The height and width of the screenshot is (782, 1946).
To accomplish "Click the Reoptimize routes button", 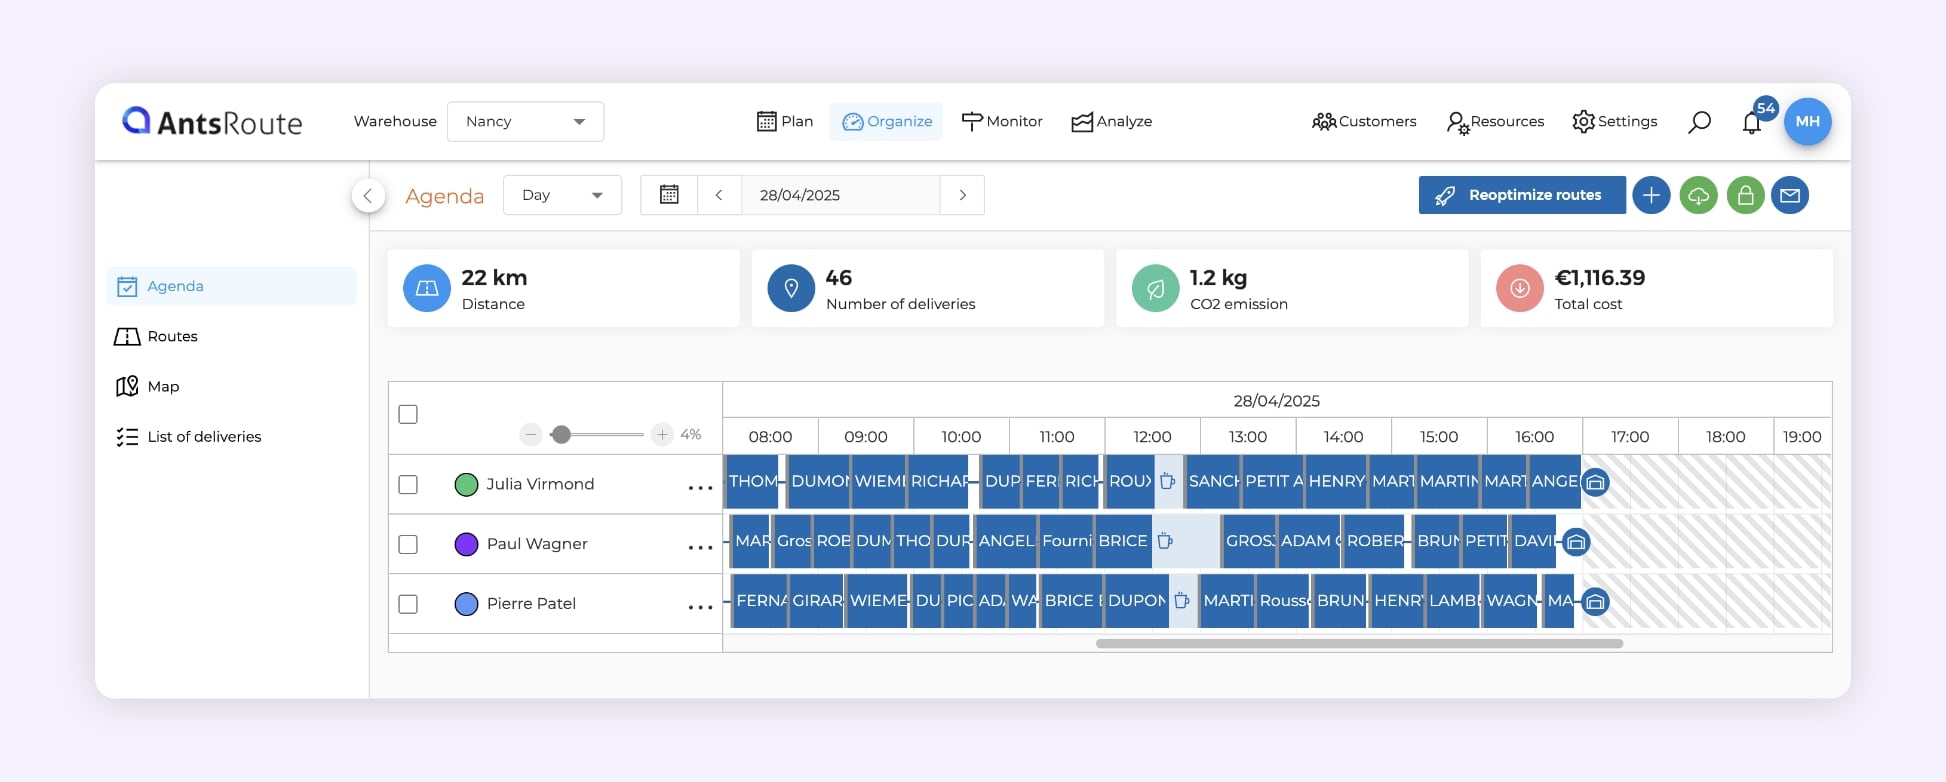I will 1521,195.
